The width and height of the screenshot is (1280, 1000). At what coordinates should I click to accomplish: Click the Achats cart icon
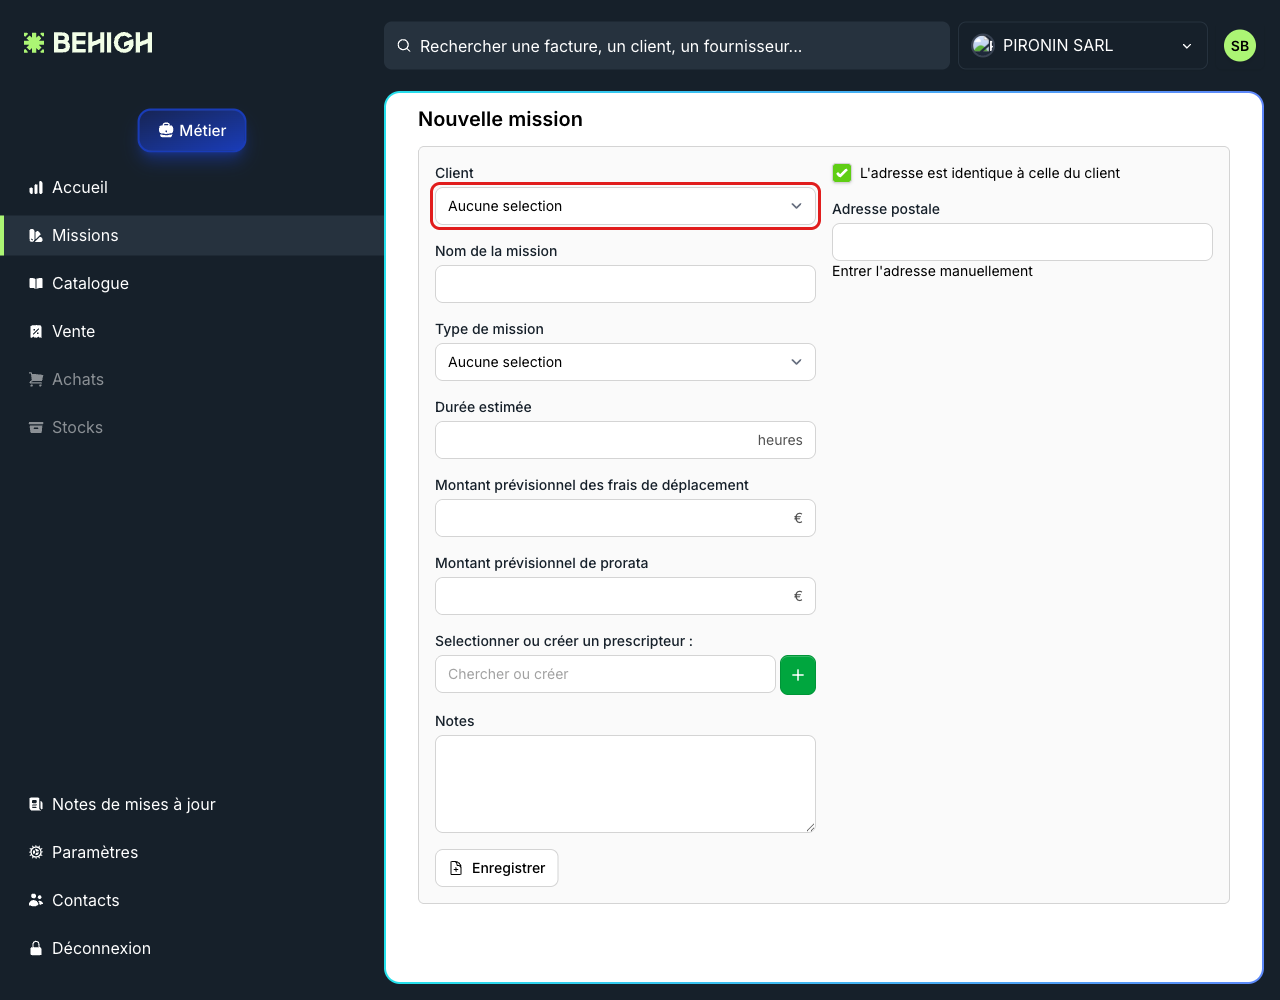click(x=36, y=380)
